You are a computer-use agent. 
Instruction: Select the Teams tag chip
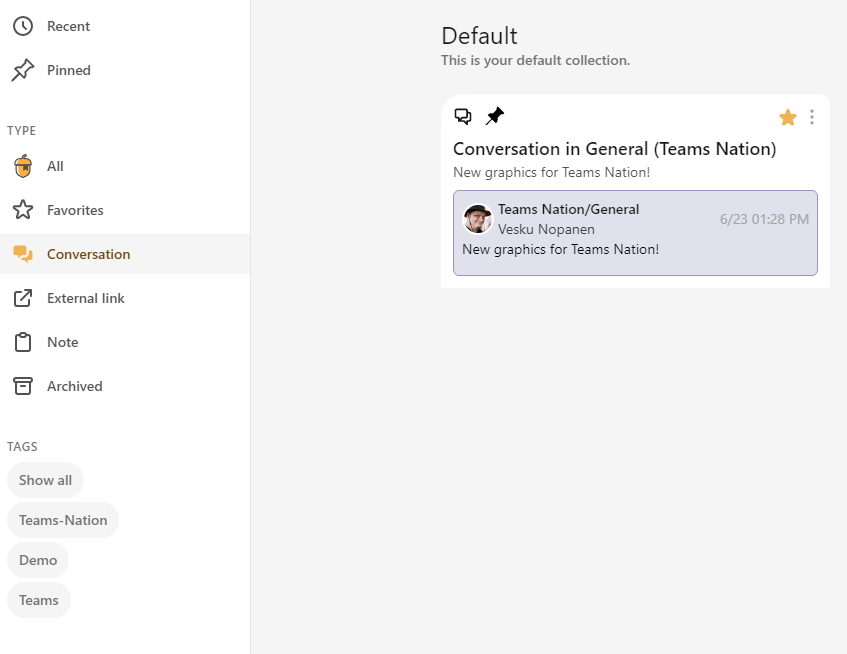[x=39, y=600]
